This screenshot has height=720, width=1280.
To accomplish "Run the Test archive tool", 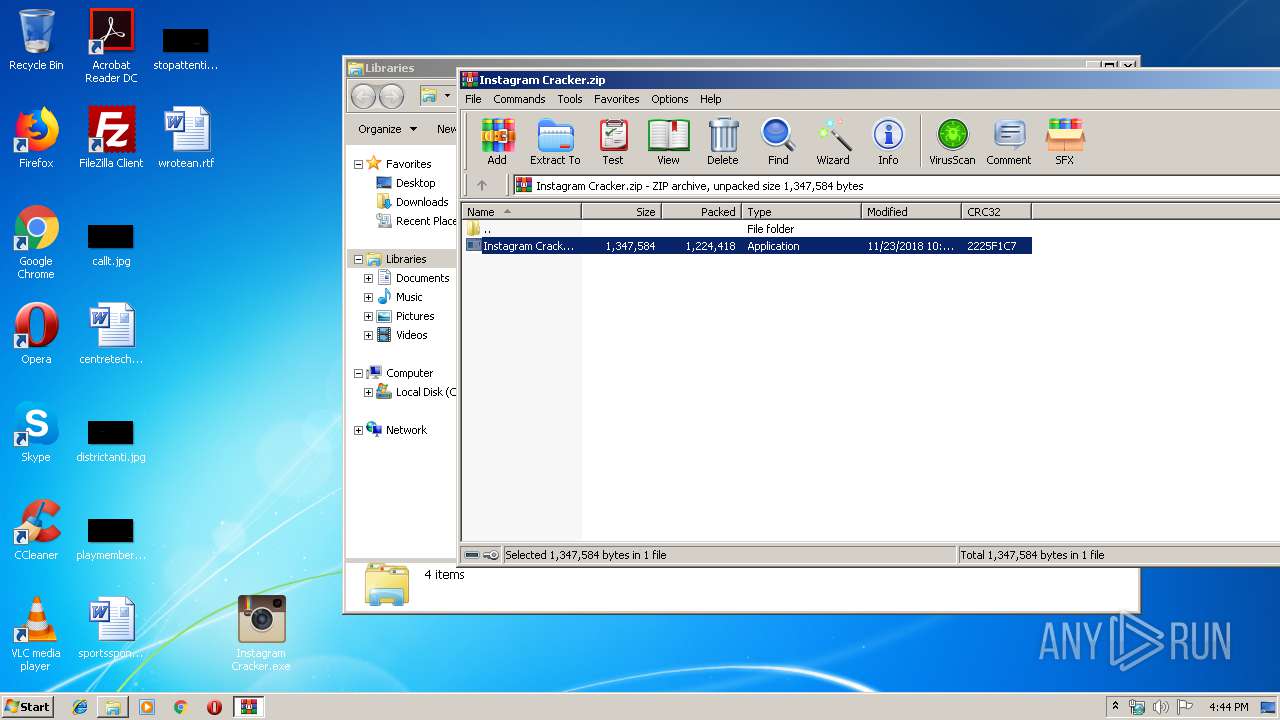I will tap(613, 141).
